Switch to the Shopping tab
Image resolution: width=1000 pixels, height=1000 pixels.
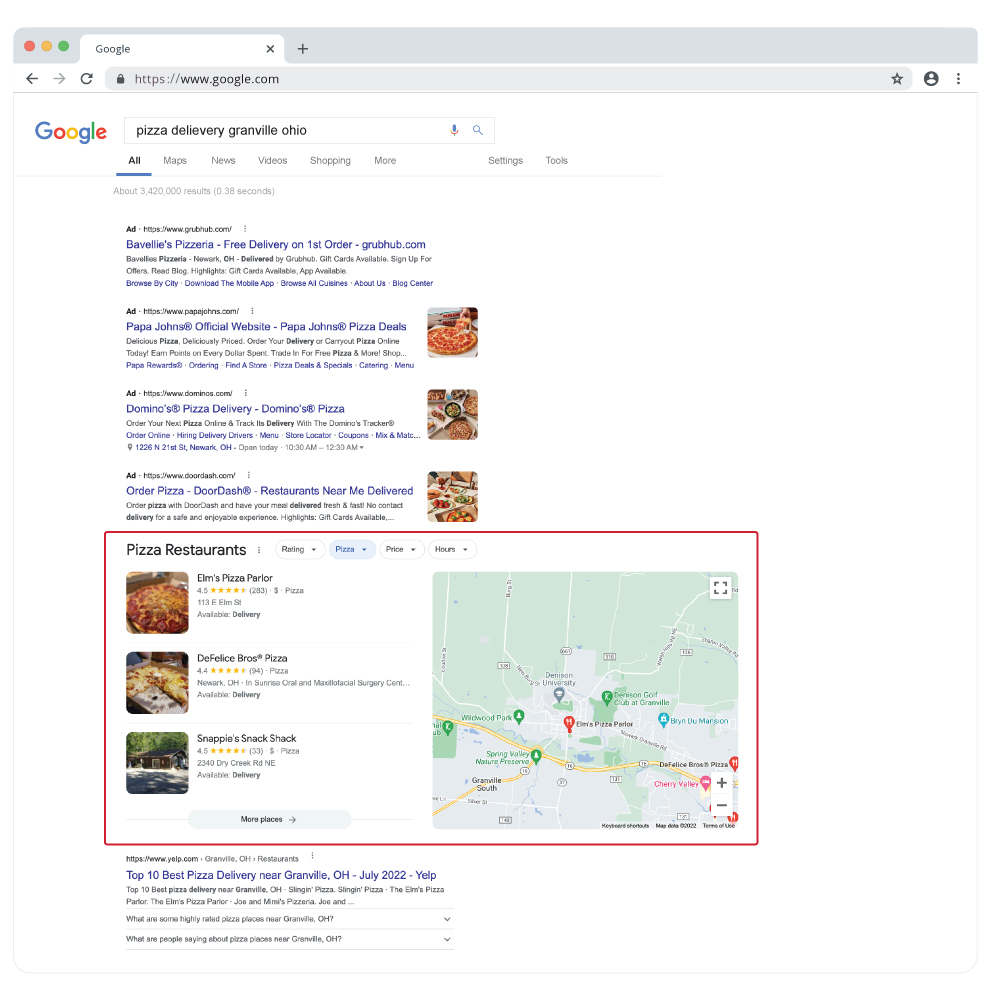tap(330, 161)
